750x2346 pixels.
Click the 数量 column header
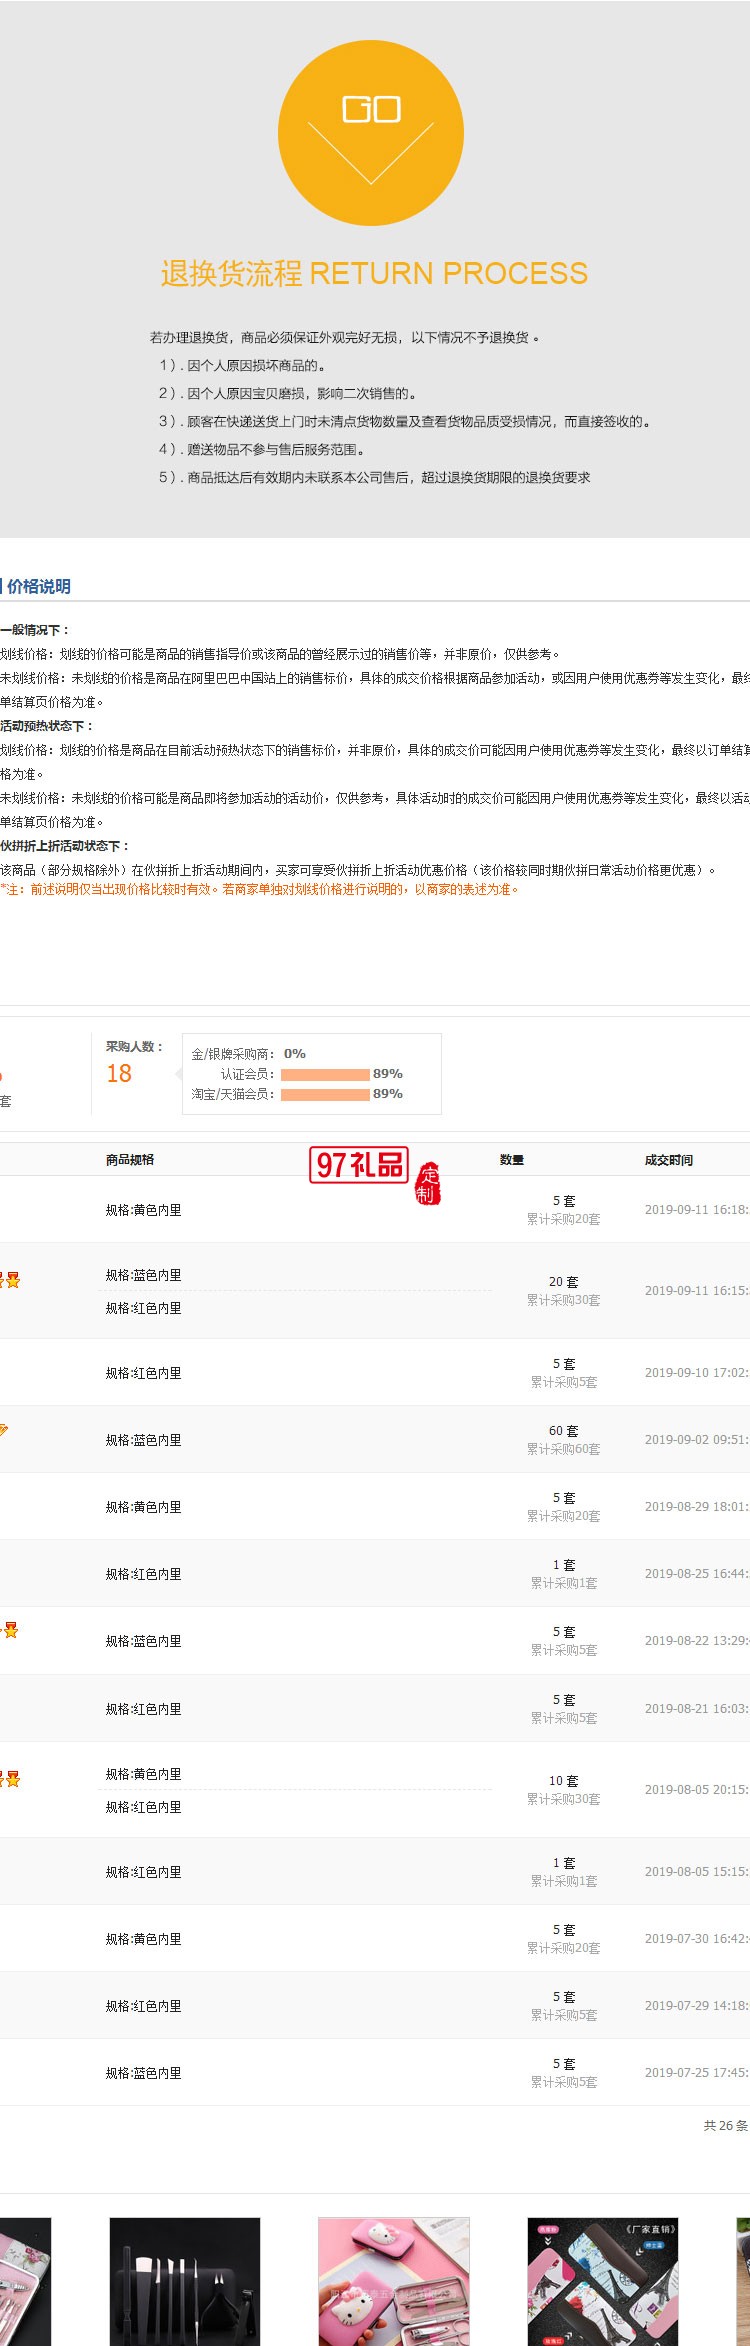point(512,1160)
